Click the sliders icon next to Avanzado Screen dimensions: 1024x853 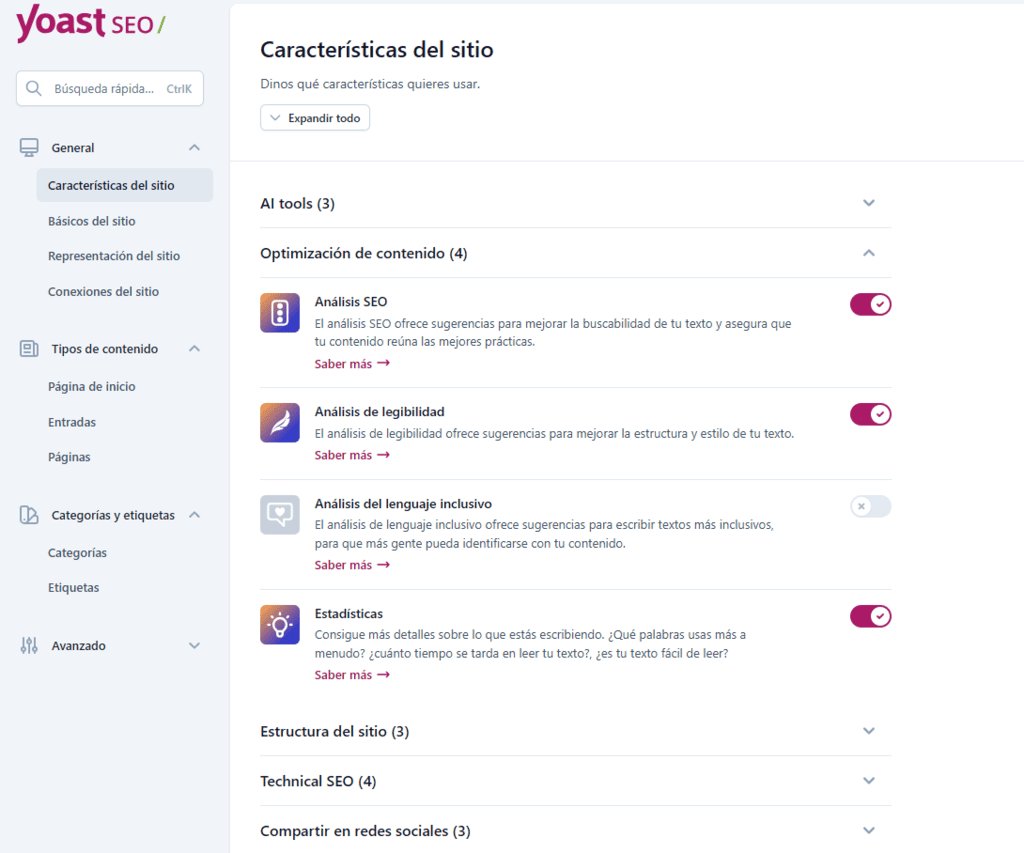point(28,645)
